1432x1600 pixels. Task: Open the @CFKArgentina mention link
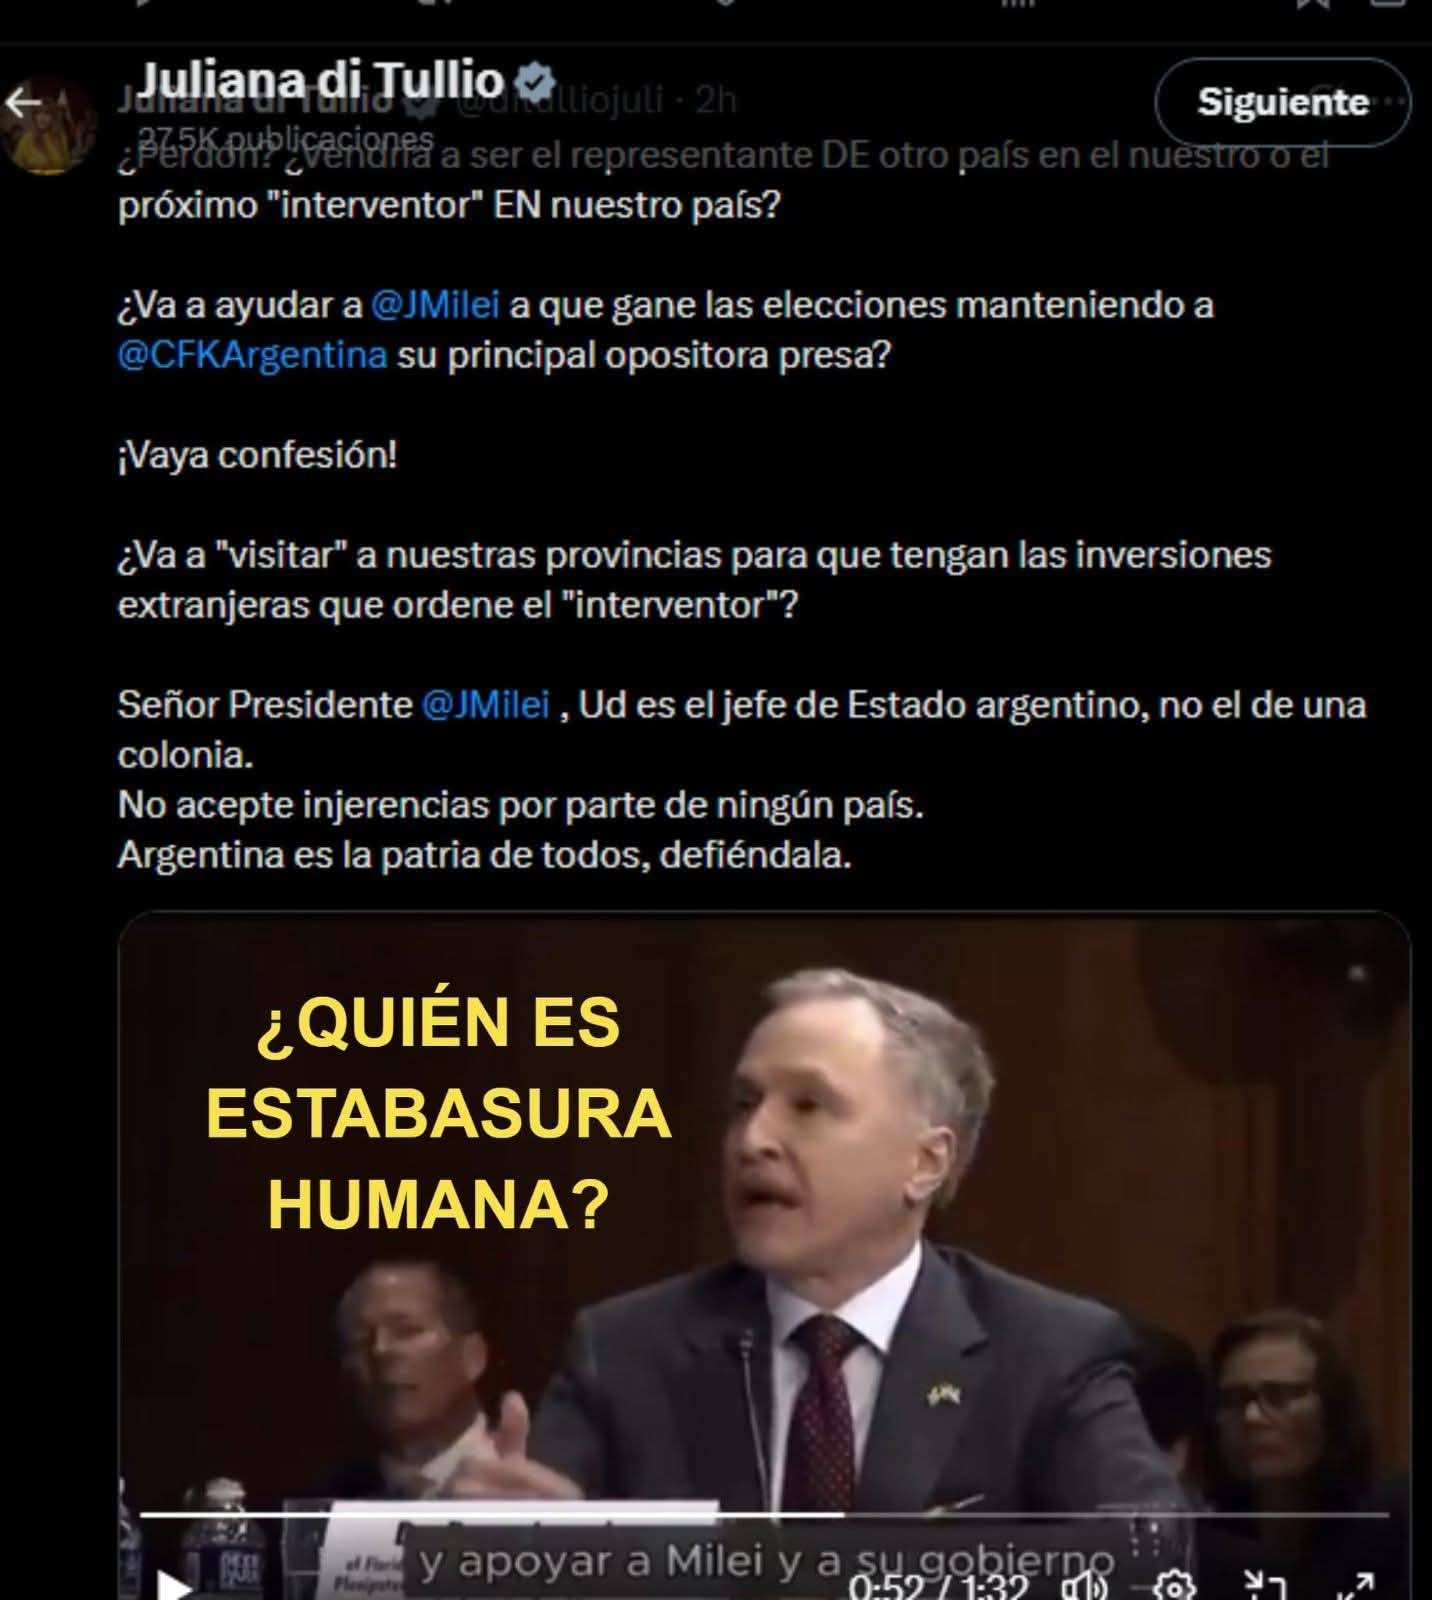point(252,355)
